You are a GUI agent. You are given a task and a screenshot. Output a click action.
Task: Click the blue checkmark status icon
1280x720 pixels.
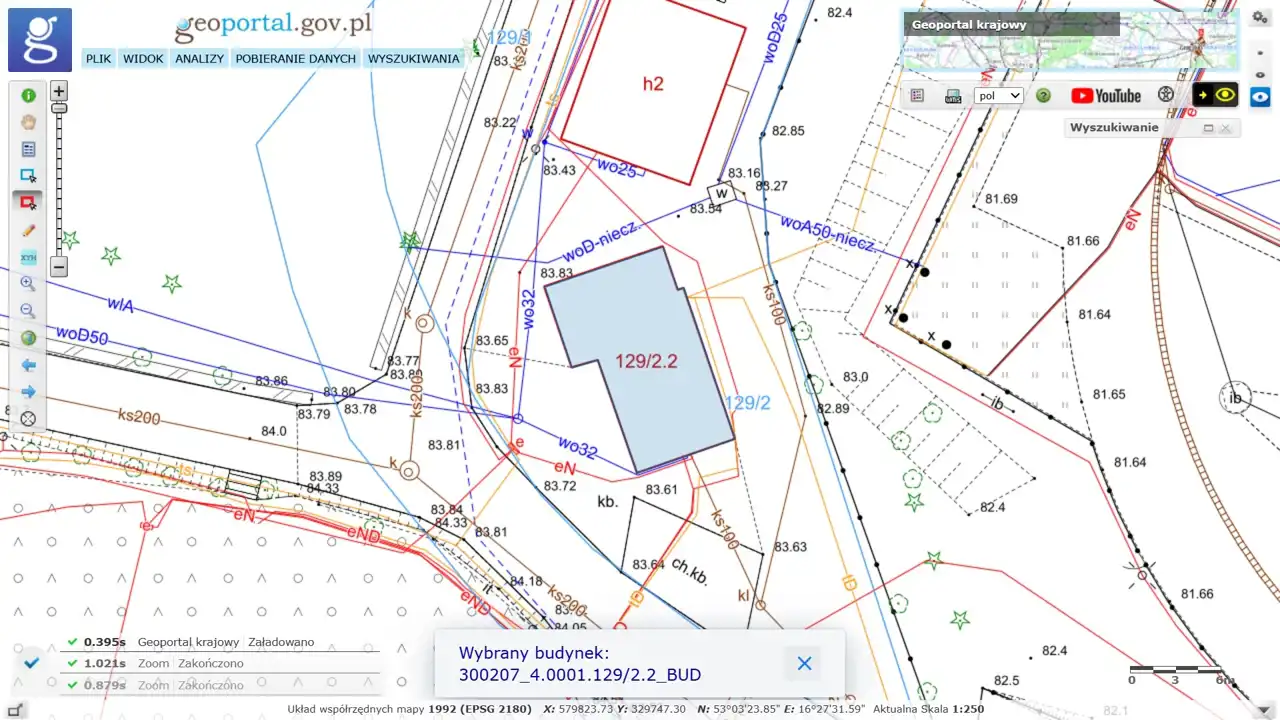[31, 662]
